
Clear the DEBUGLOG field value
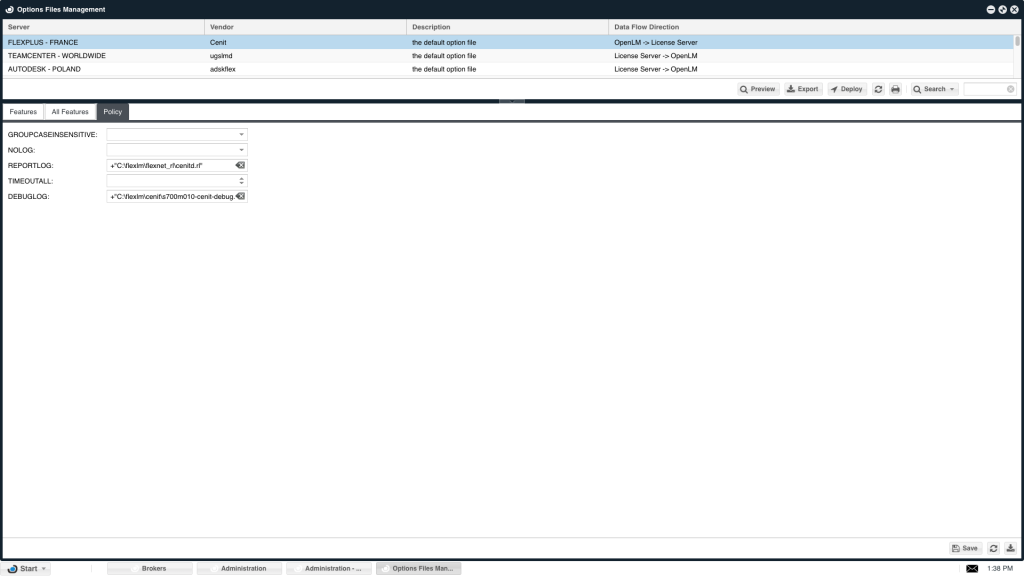tap(241, 196)
